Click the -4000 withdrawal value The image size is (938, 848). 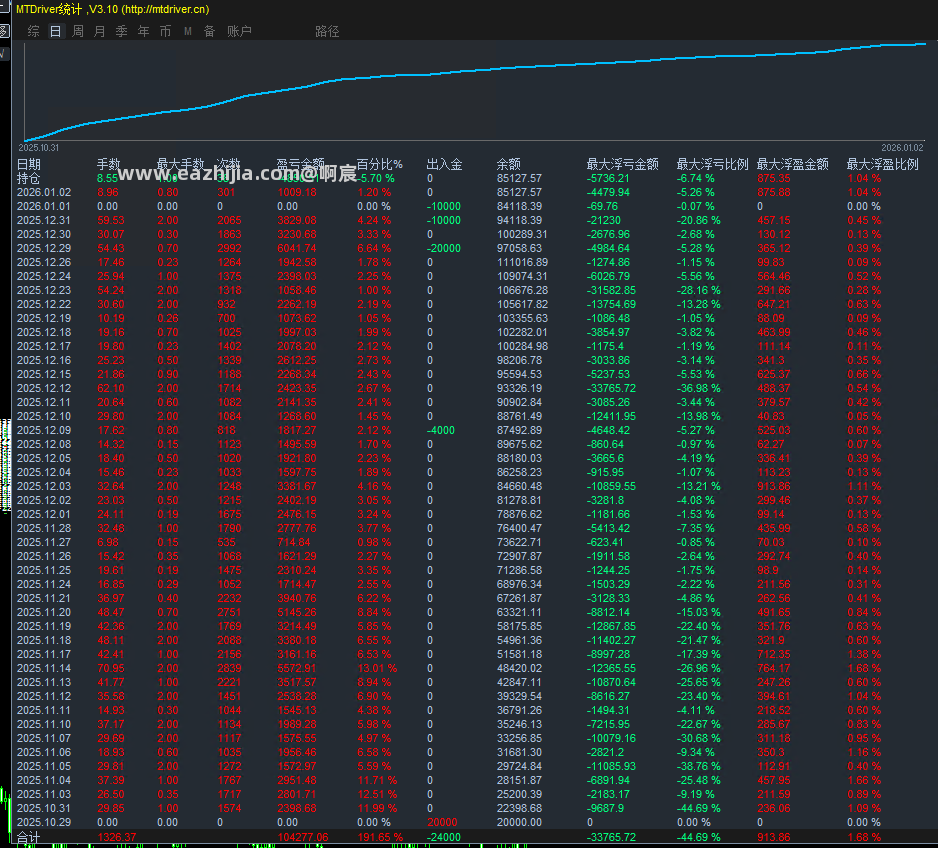coord(441,430)
